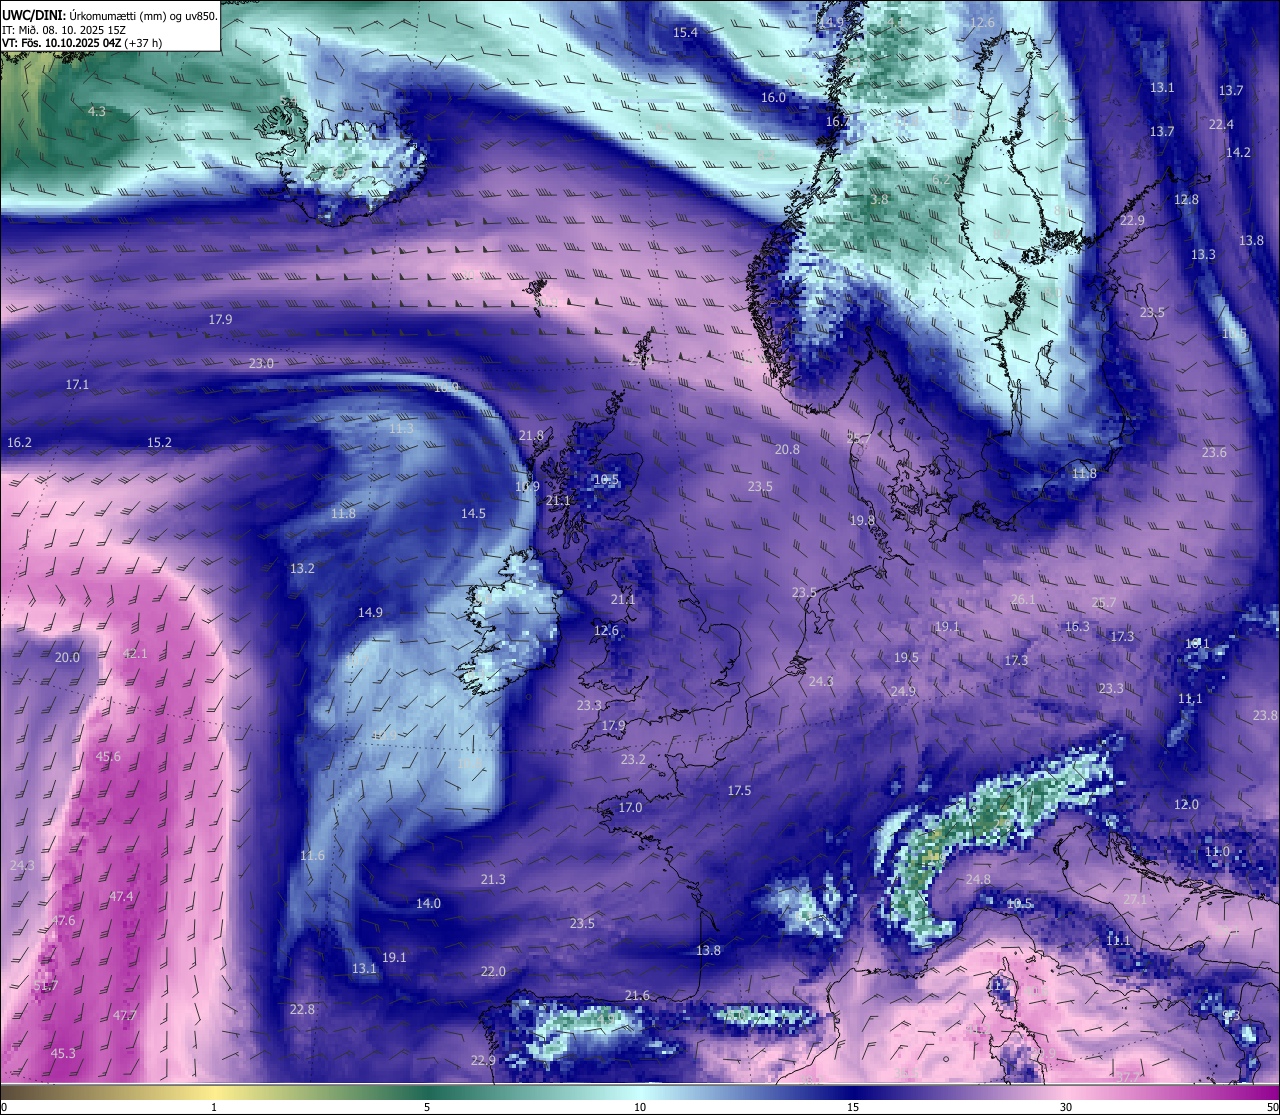
Task: Click the 14.9 value west of Ireland
Action: pos(370,612)
